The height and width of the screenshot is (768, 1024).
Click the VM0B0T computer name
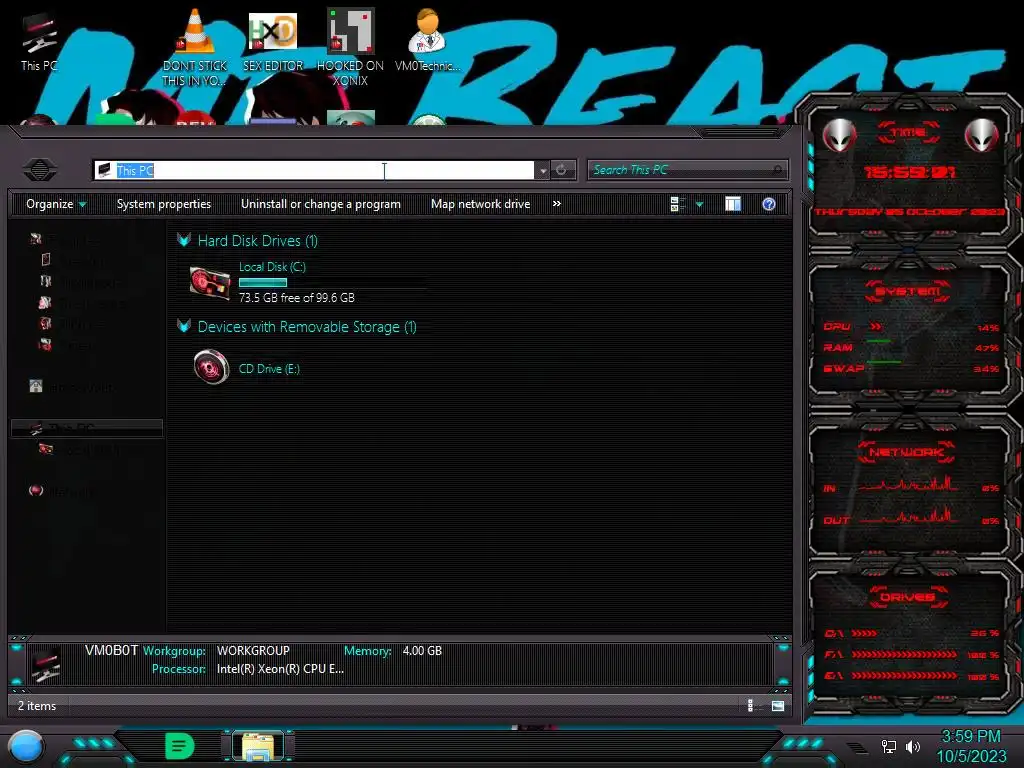[112, 650]
